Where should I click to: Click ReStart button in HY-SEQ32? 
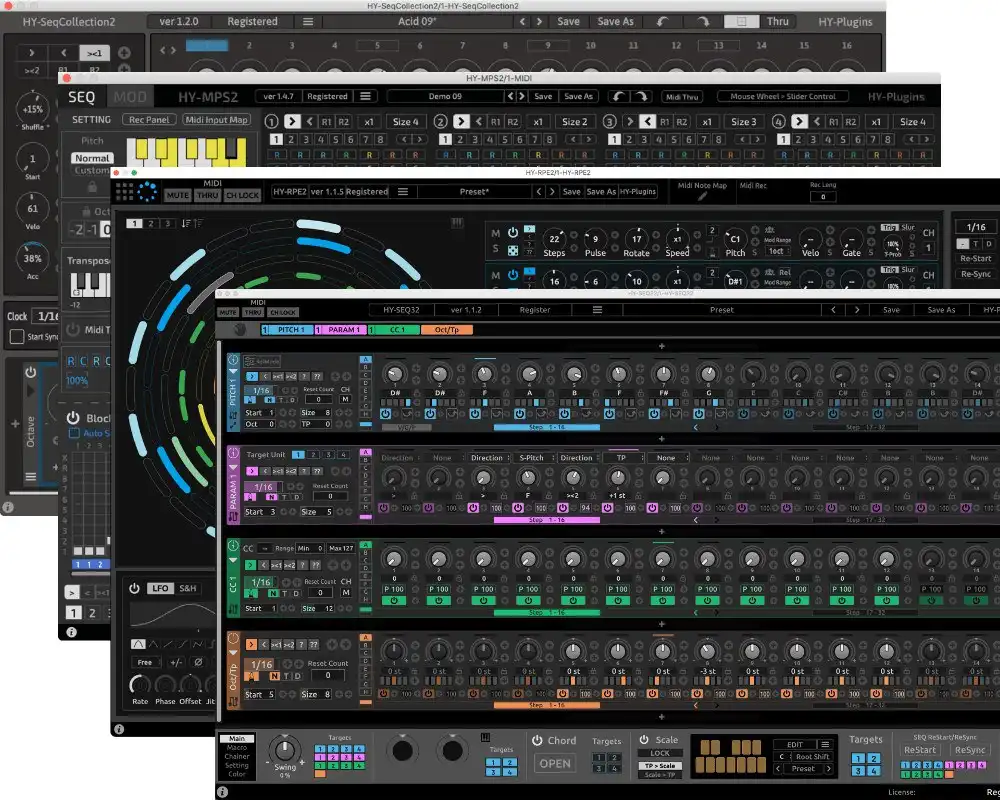point(920,750)
